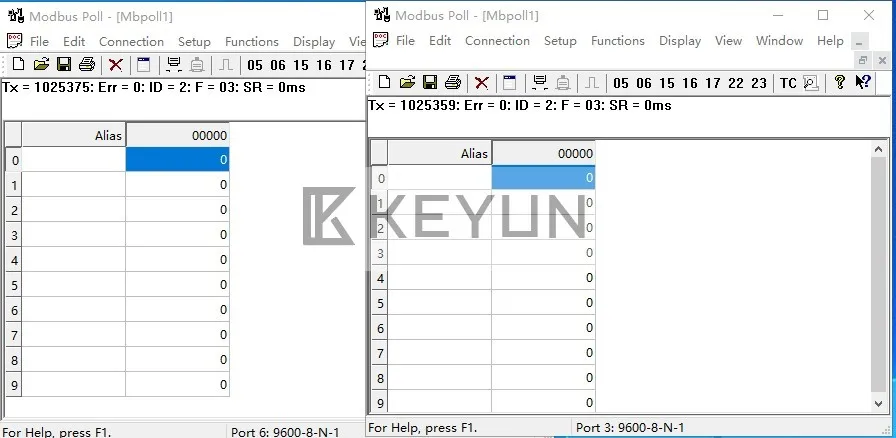Open Setup menu in left window
Screen dimensions: 896x438
click(194, 42)
